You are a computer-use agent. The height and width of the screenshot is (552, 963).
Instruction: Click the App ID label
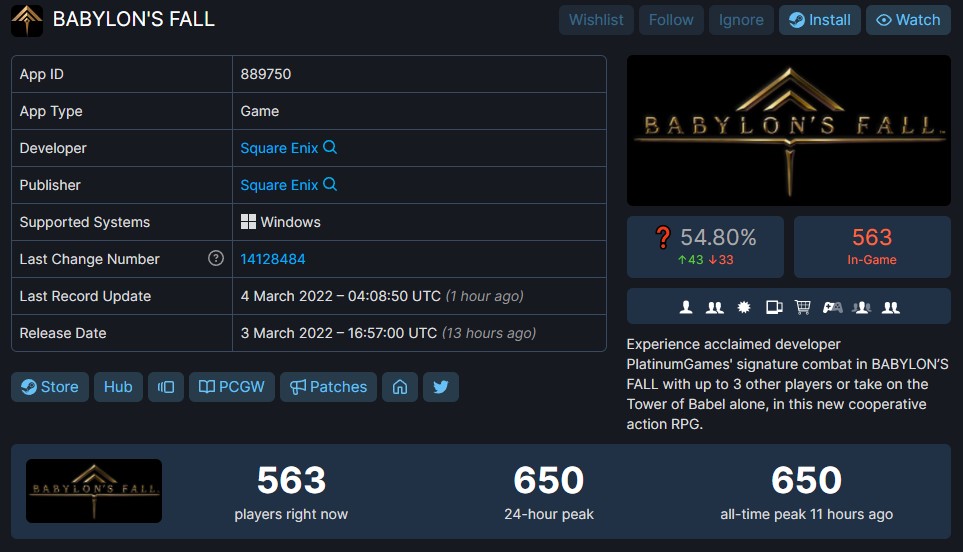(41, 74)
